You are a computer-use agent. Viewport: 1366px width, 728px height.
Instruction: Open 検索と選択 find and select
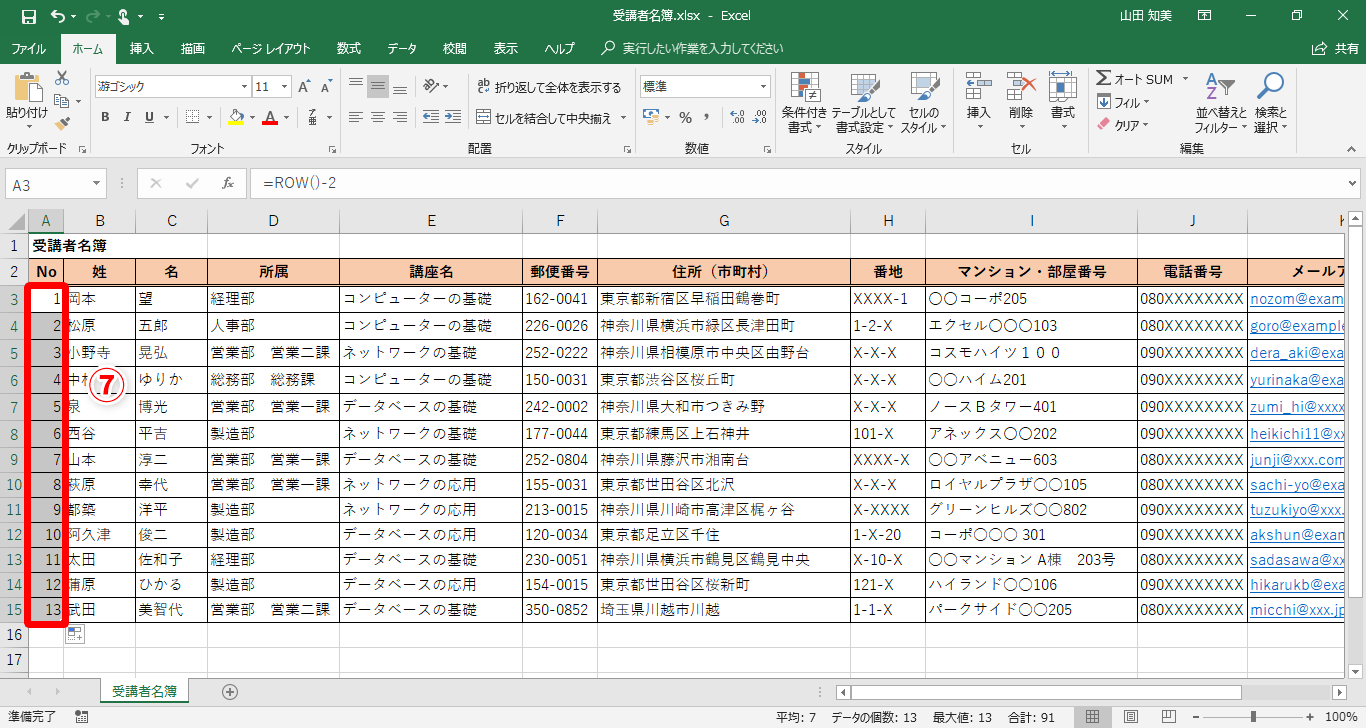[1271, 102]
